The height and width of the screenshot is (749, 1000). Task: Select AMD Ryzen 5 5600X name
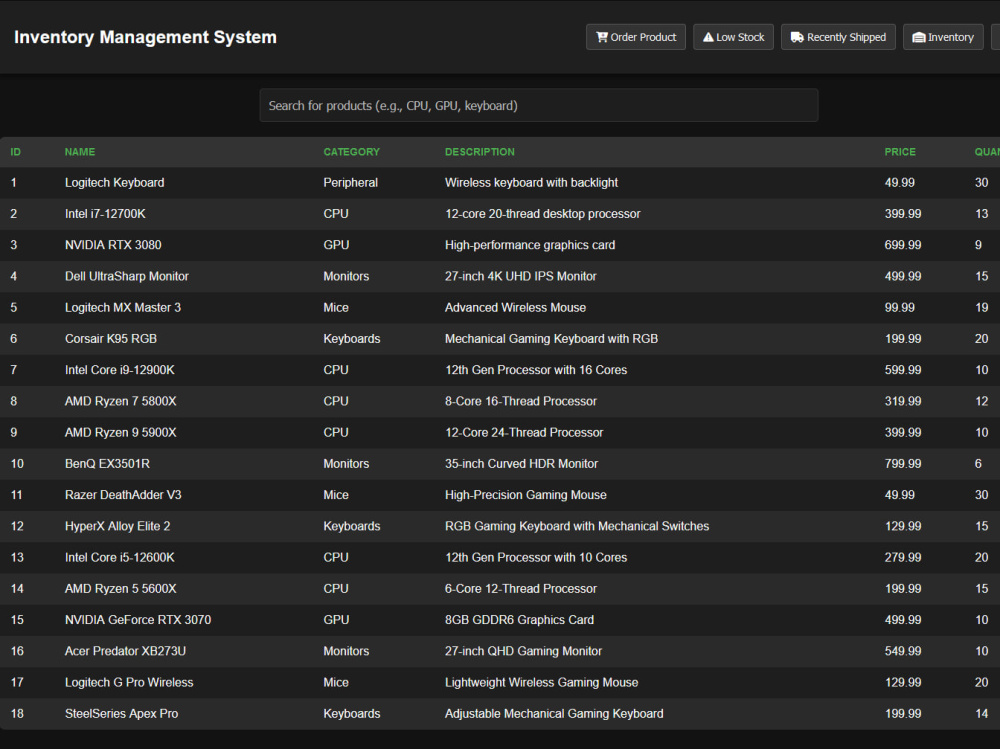coord(121,589)
